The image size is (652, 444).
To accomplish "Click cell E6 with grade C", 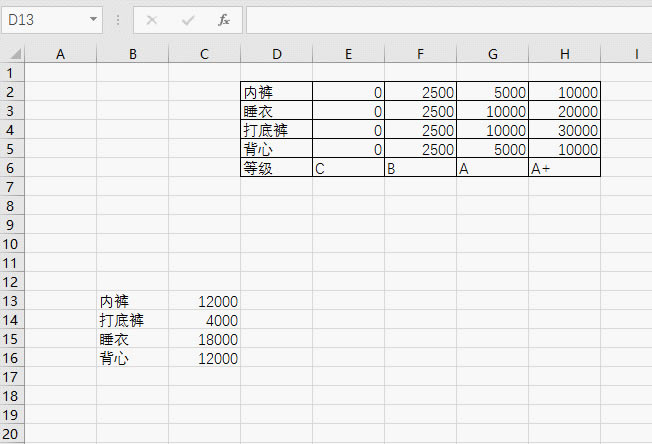I will pyautogui.click(x=348, y=168).
